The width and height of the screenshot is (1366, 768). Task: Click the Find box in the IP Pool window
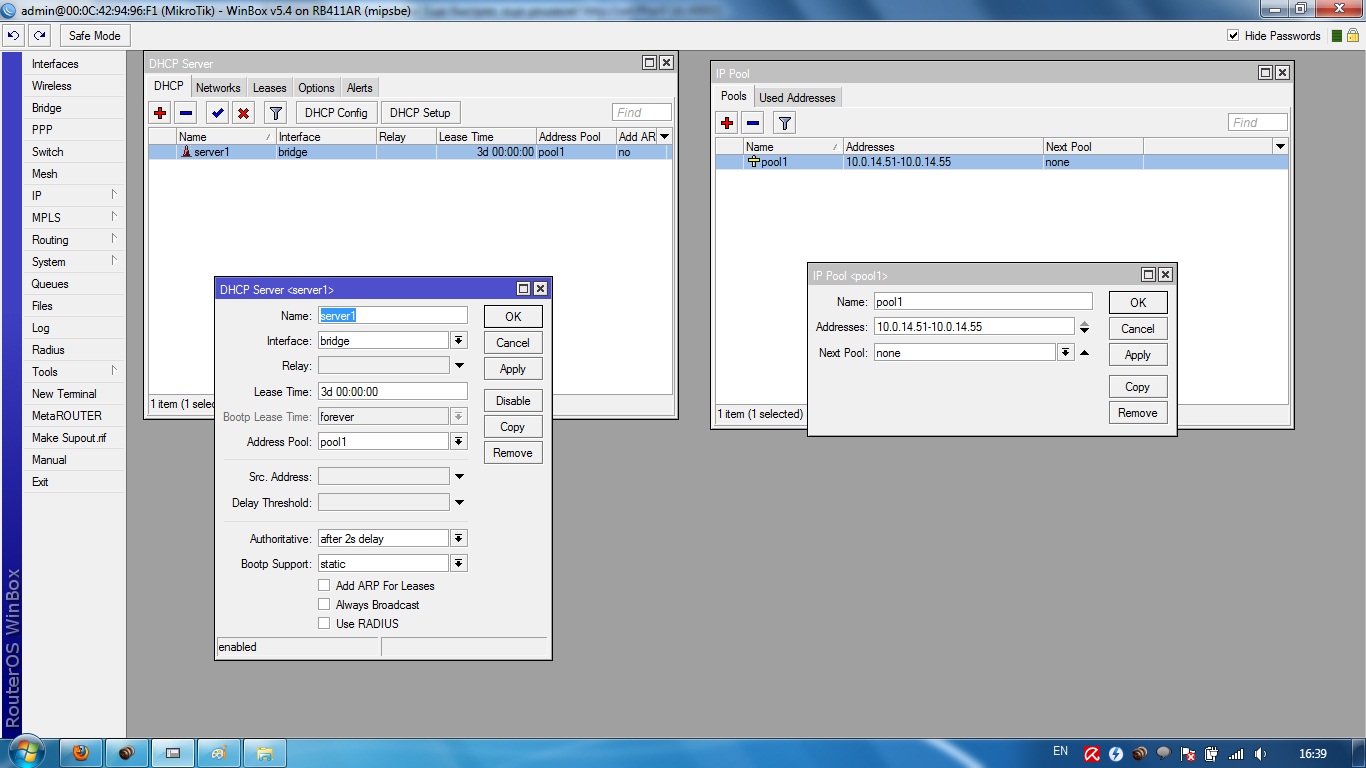tap(1258, 123)
